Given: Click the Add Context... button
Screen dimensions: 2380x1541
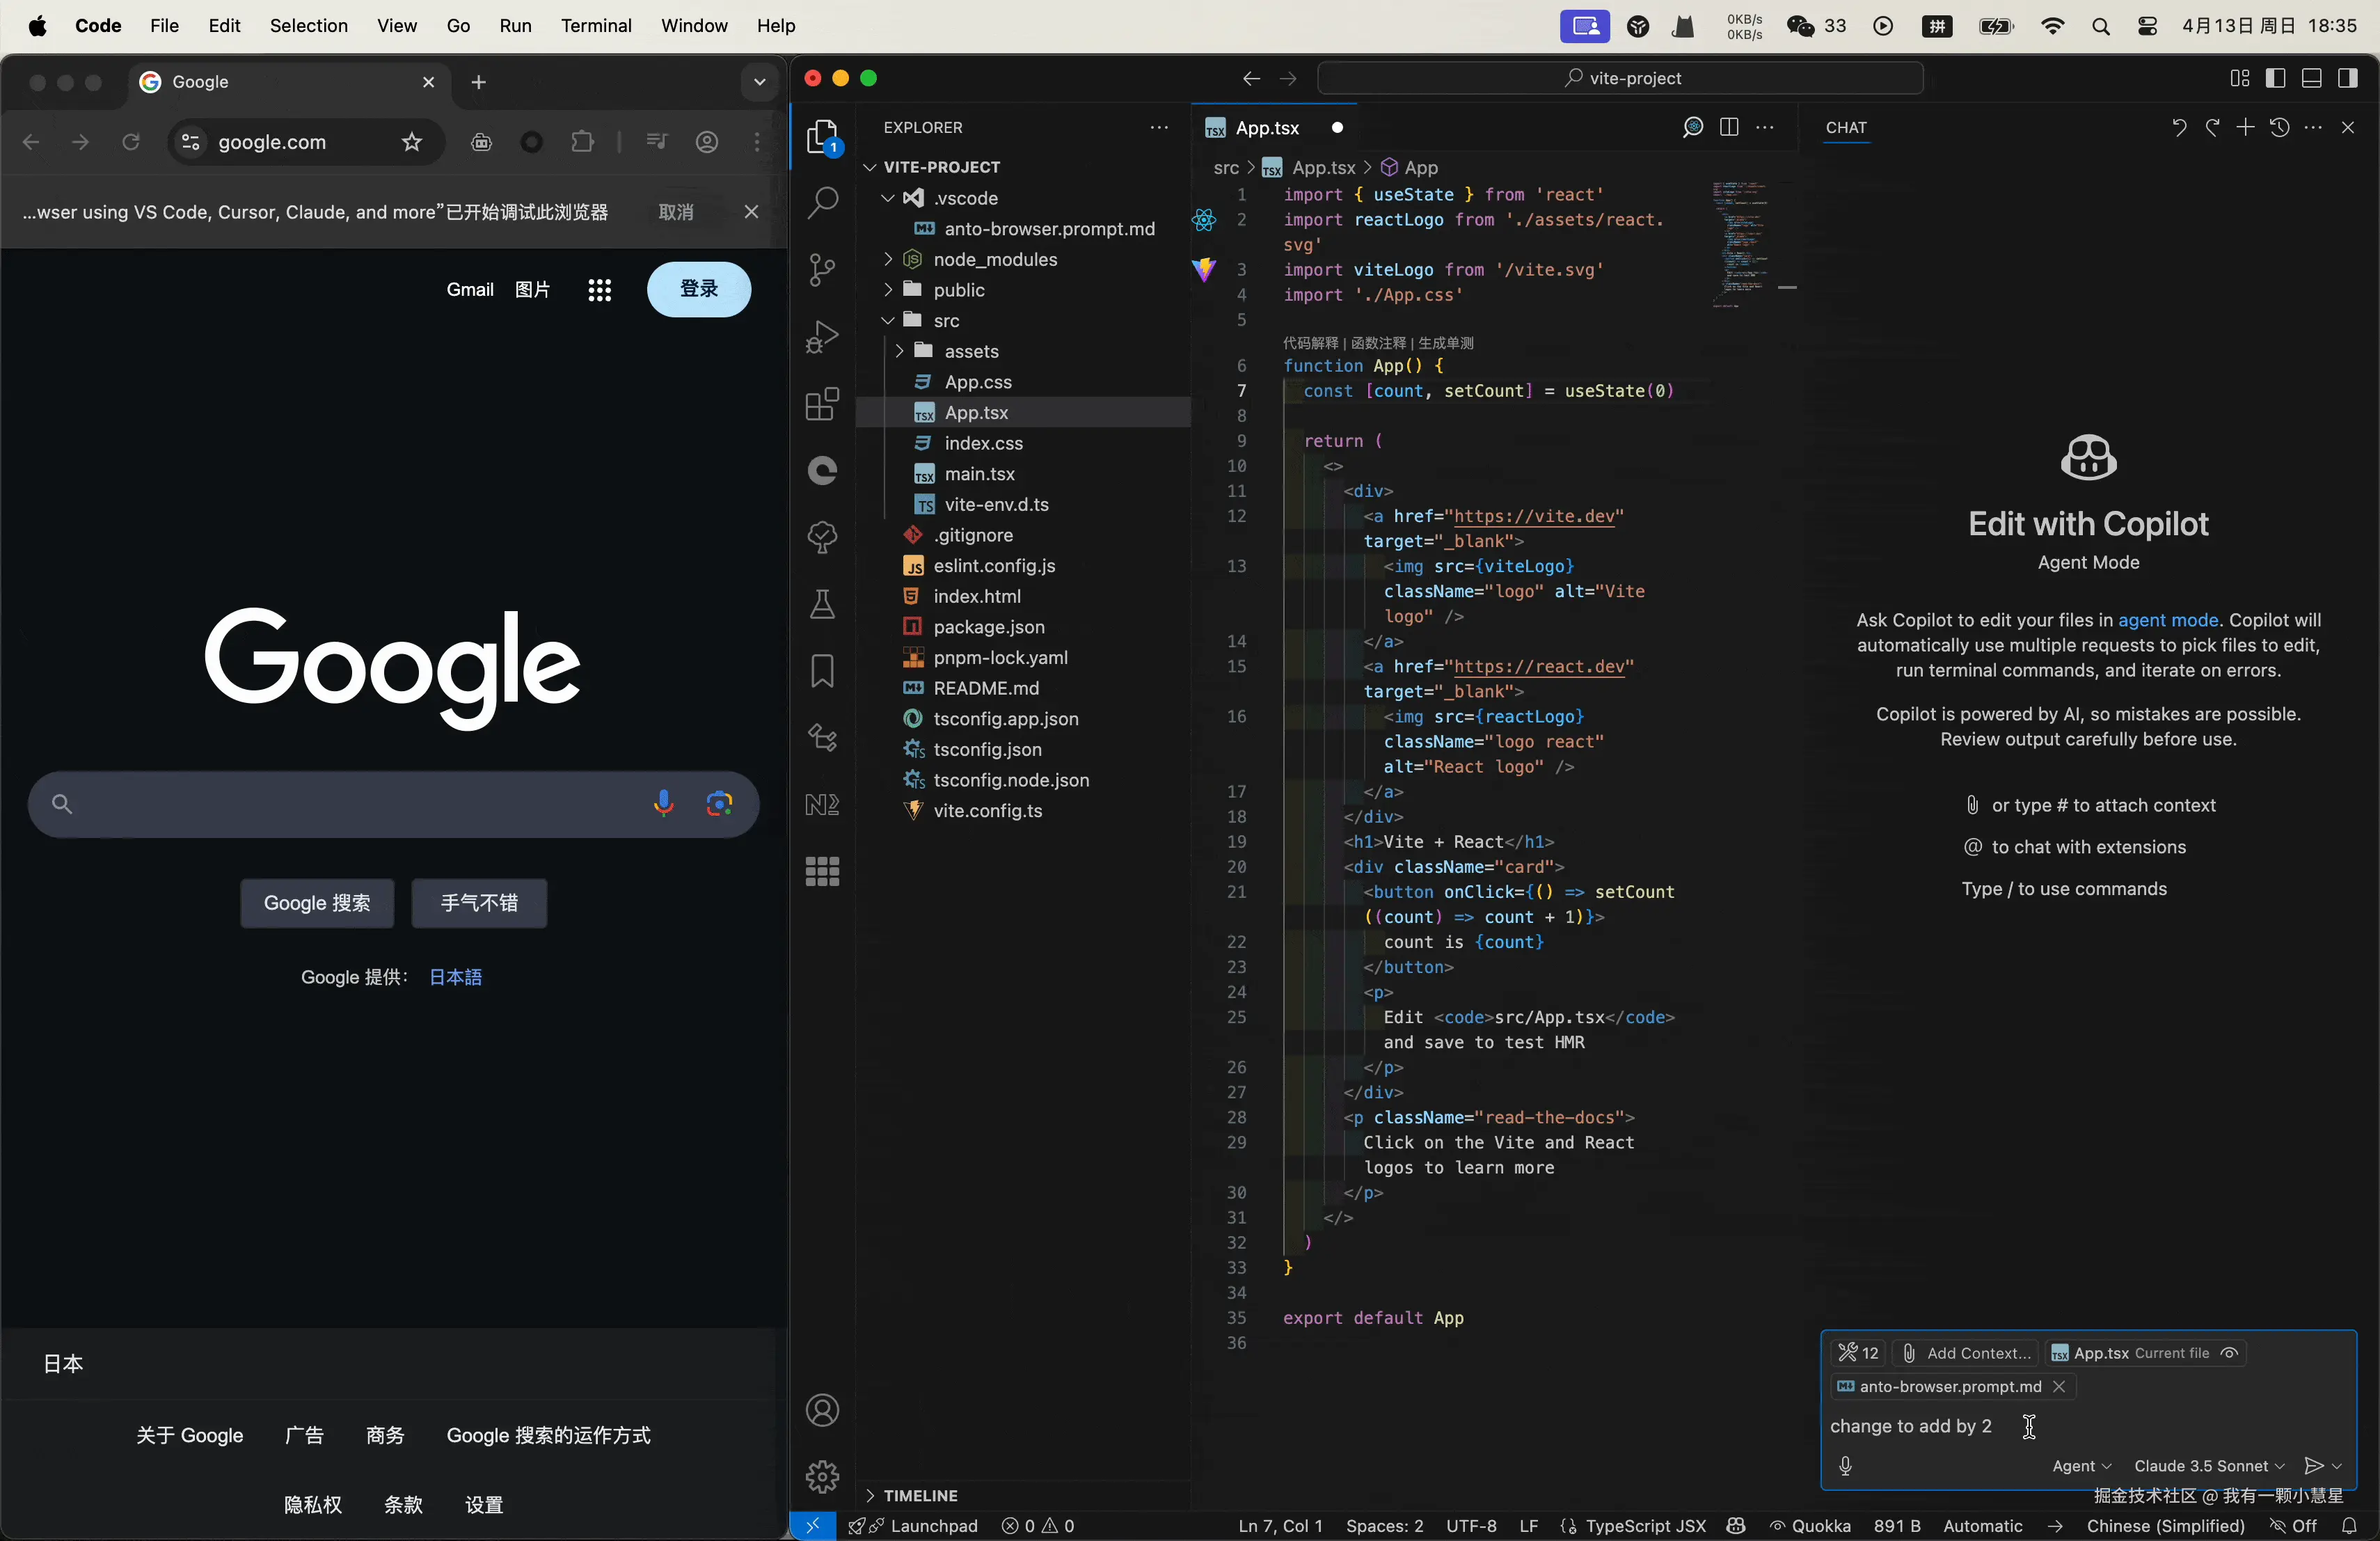Looking at the screenshot, I should pos(1966,1353).
